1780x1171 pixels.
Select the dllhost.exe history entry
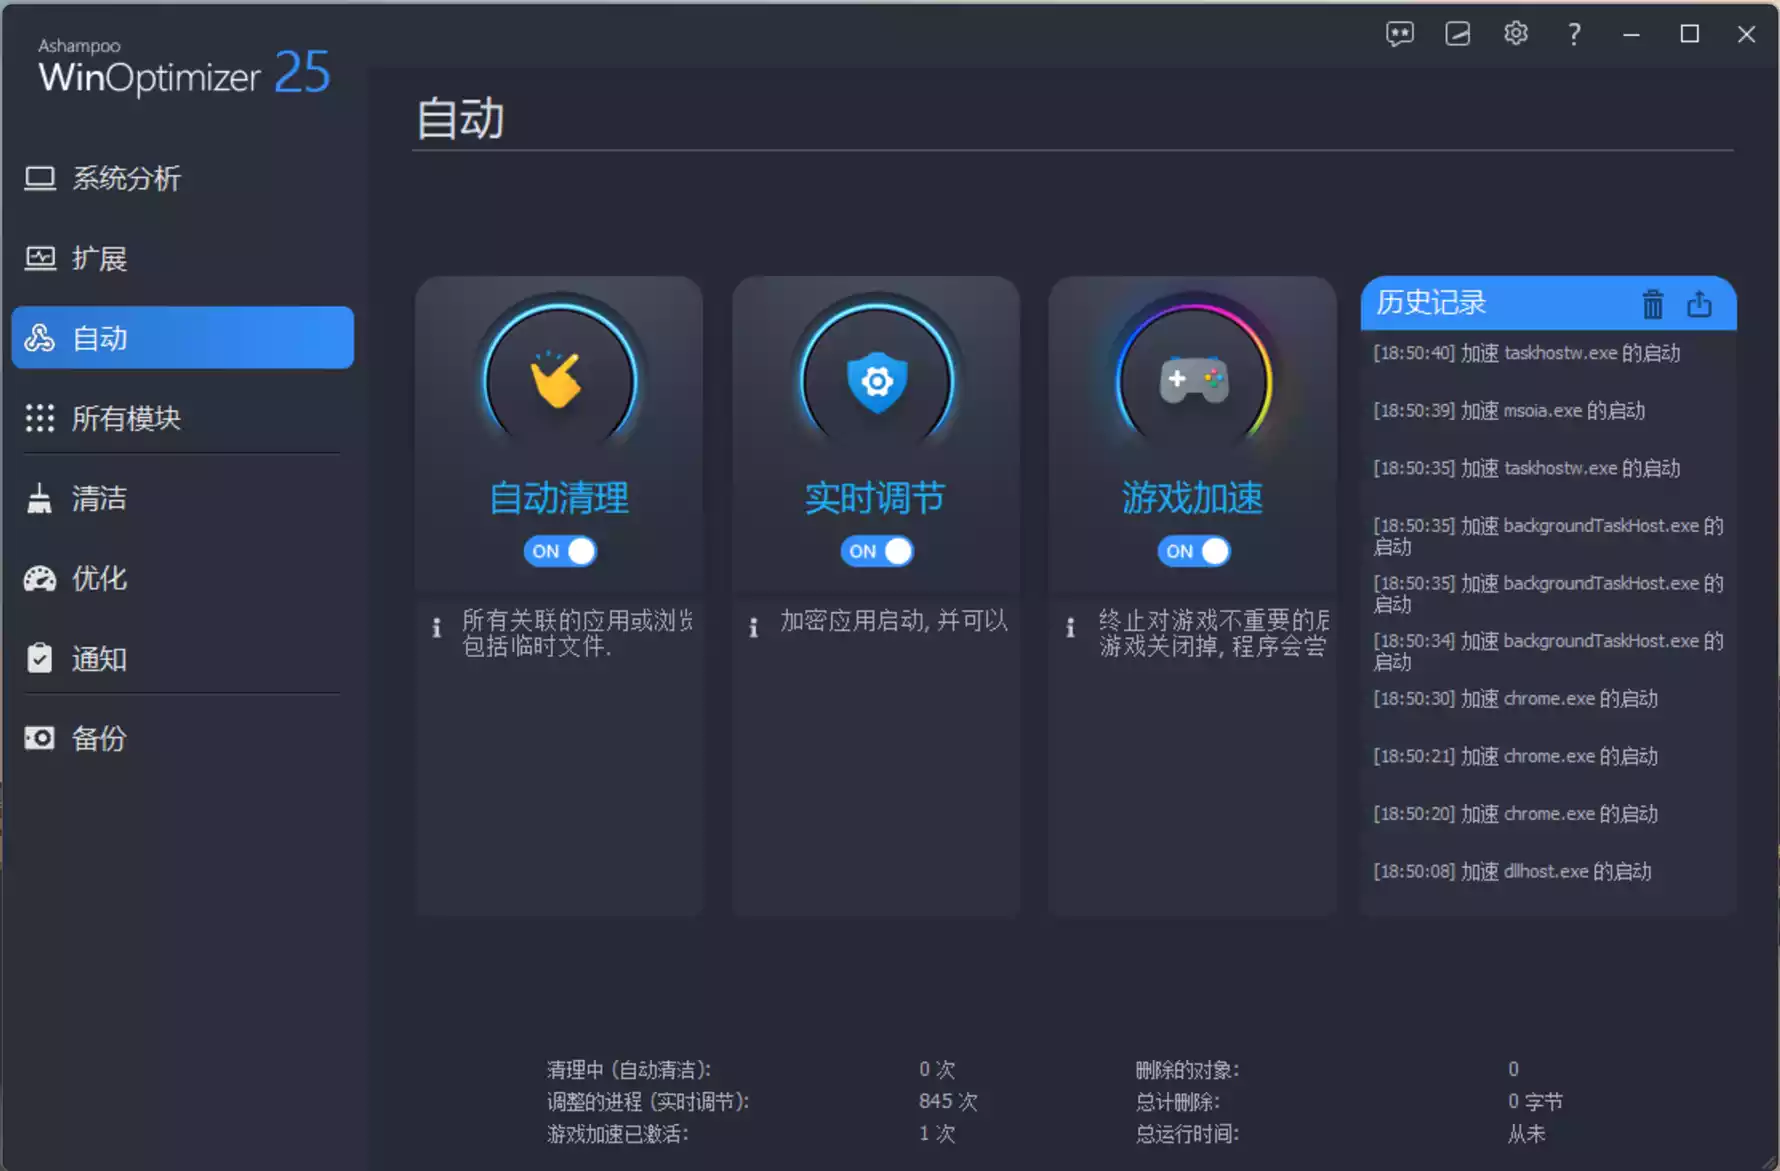coord(1511,871)
